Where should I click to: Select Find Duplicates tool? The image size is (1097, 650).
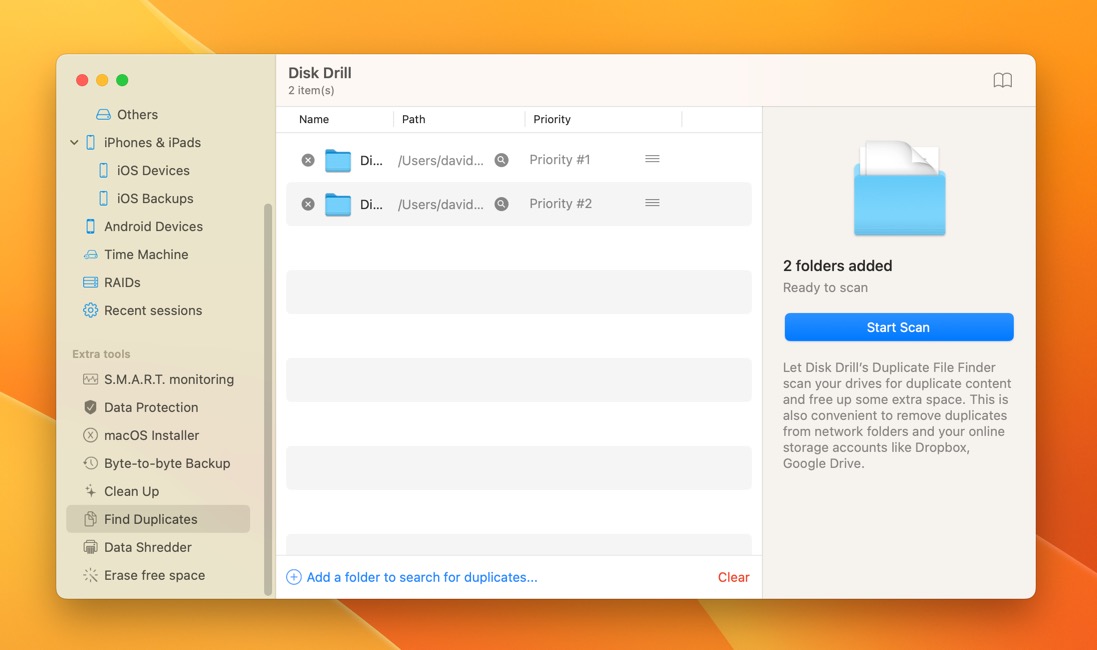tap(158, 519)
